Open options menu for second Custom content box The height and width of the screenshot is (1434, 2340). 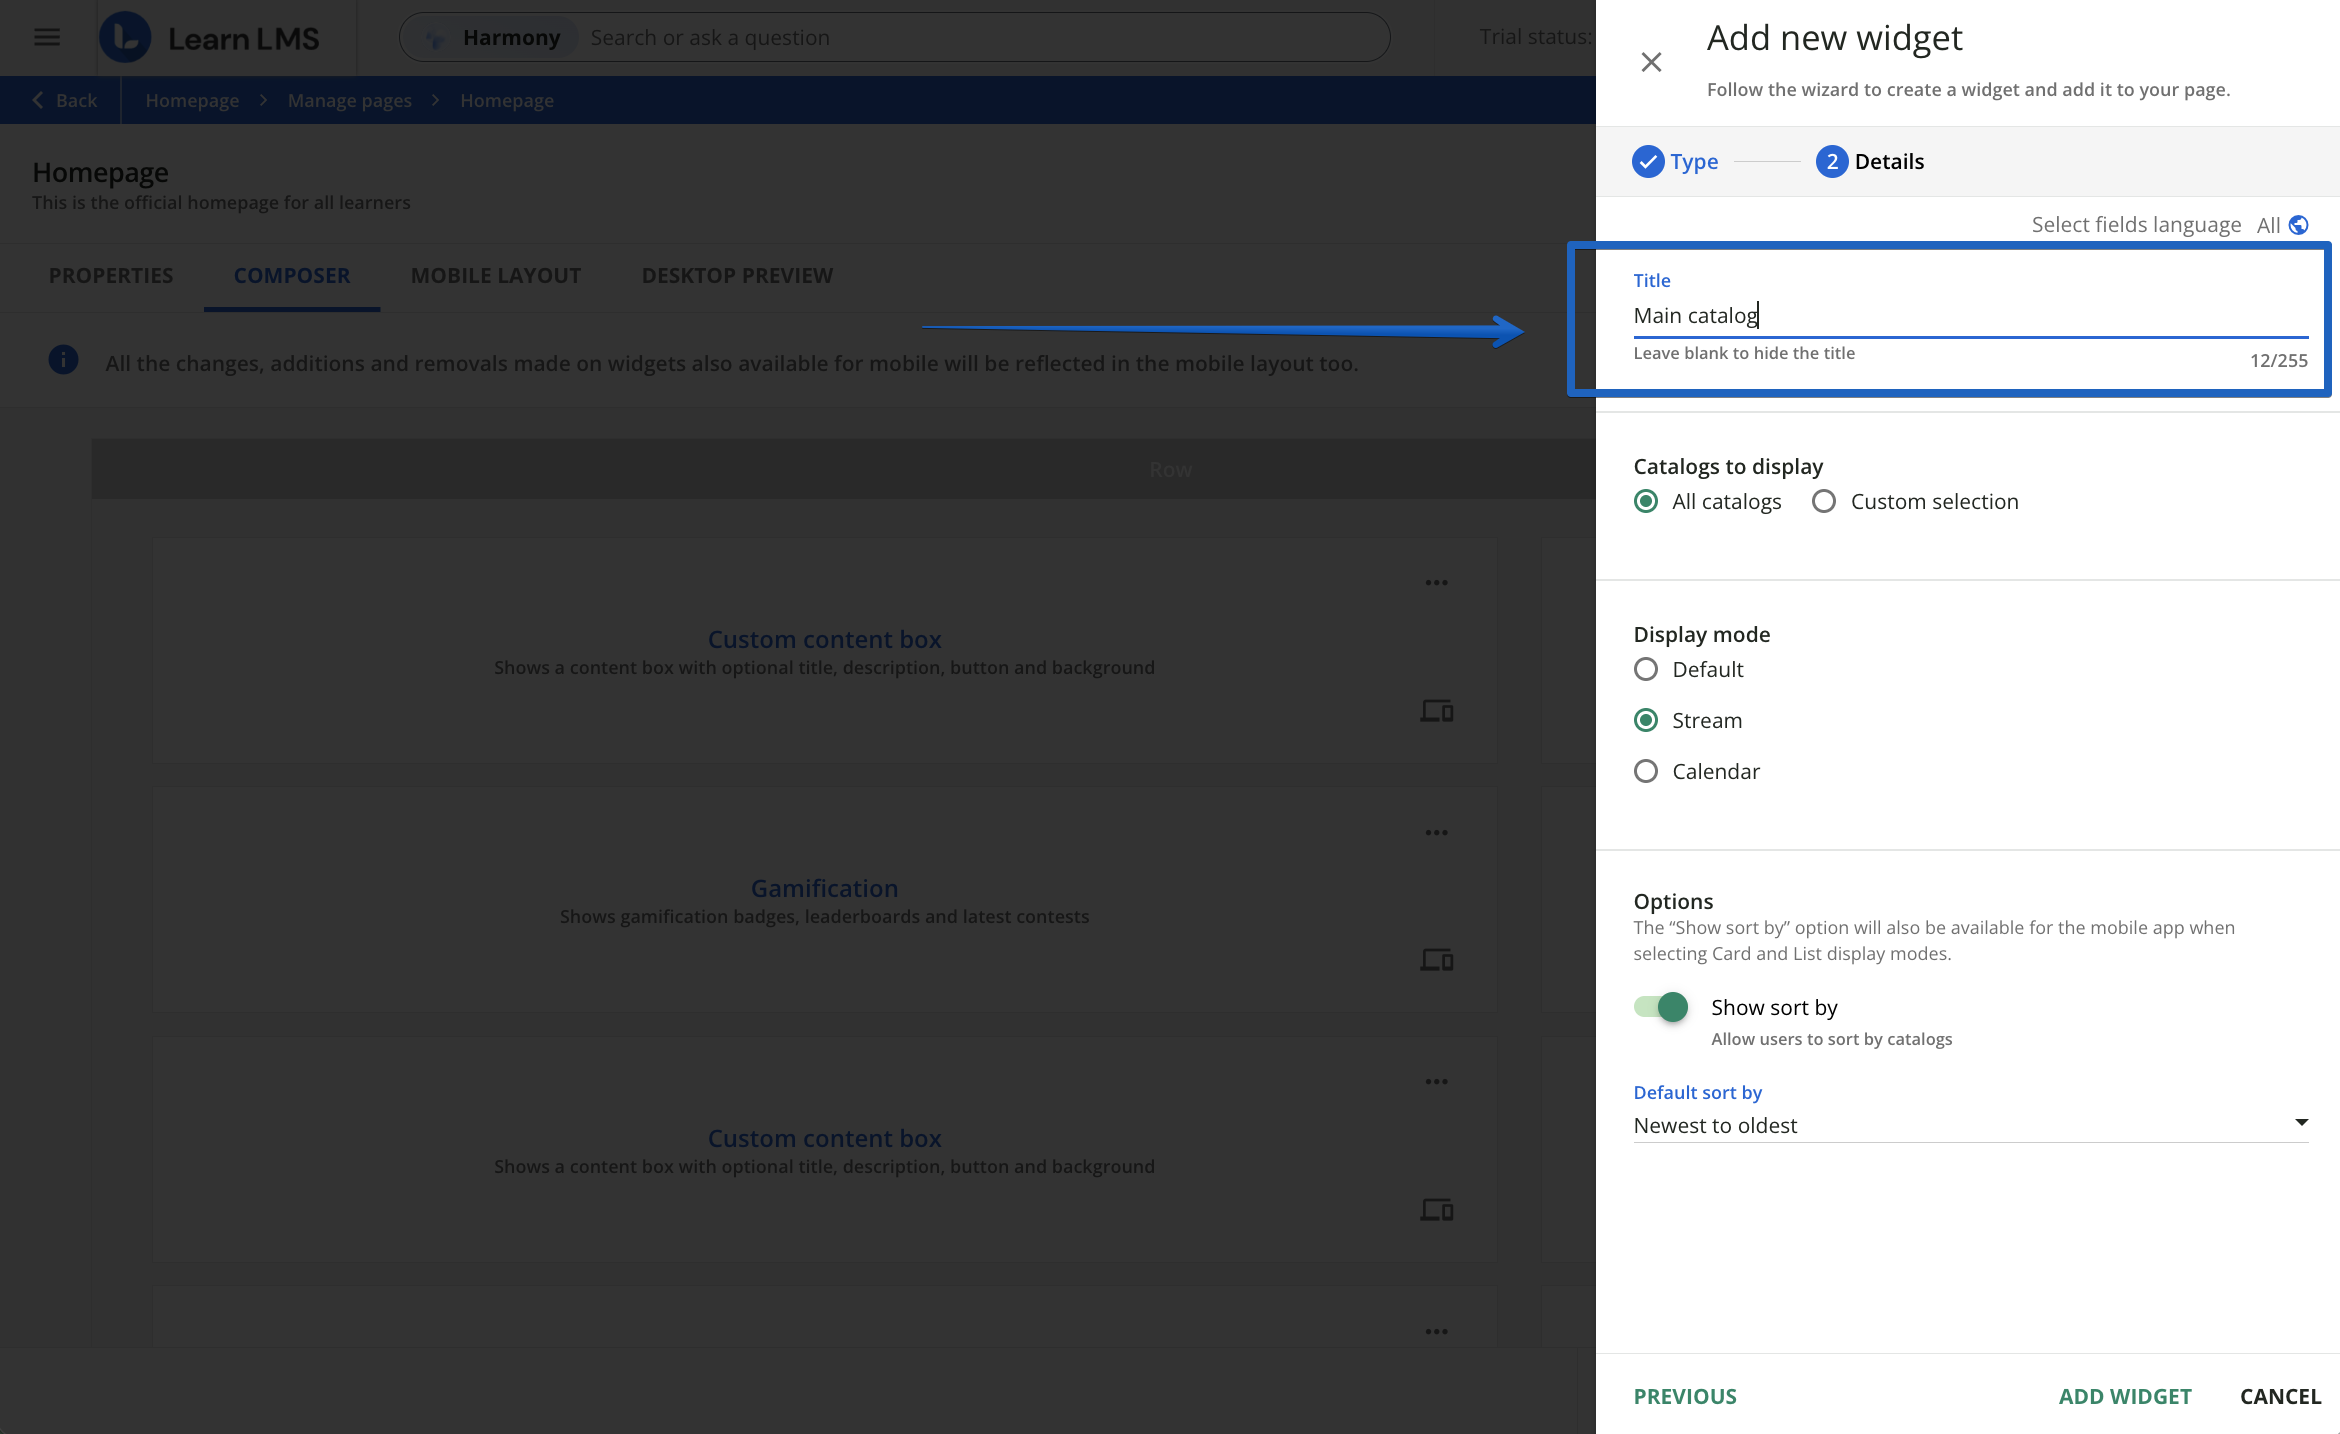[1436, 1082]
